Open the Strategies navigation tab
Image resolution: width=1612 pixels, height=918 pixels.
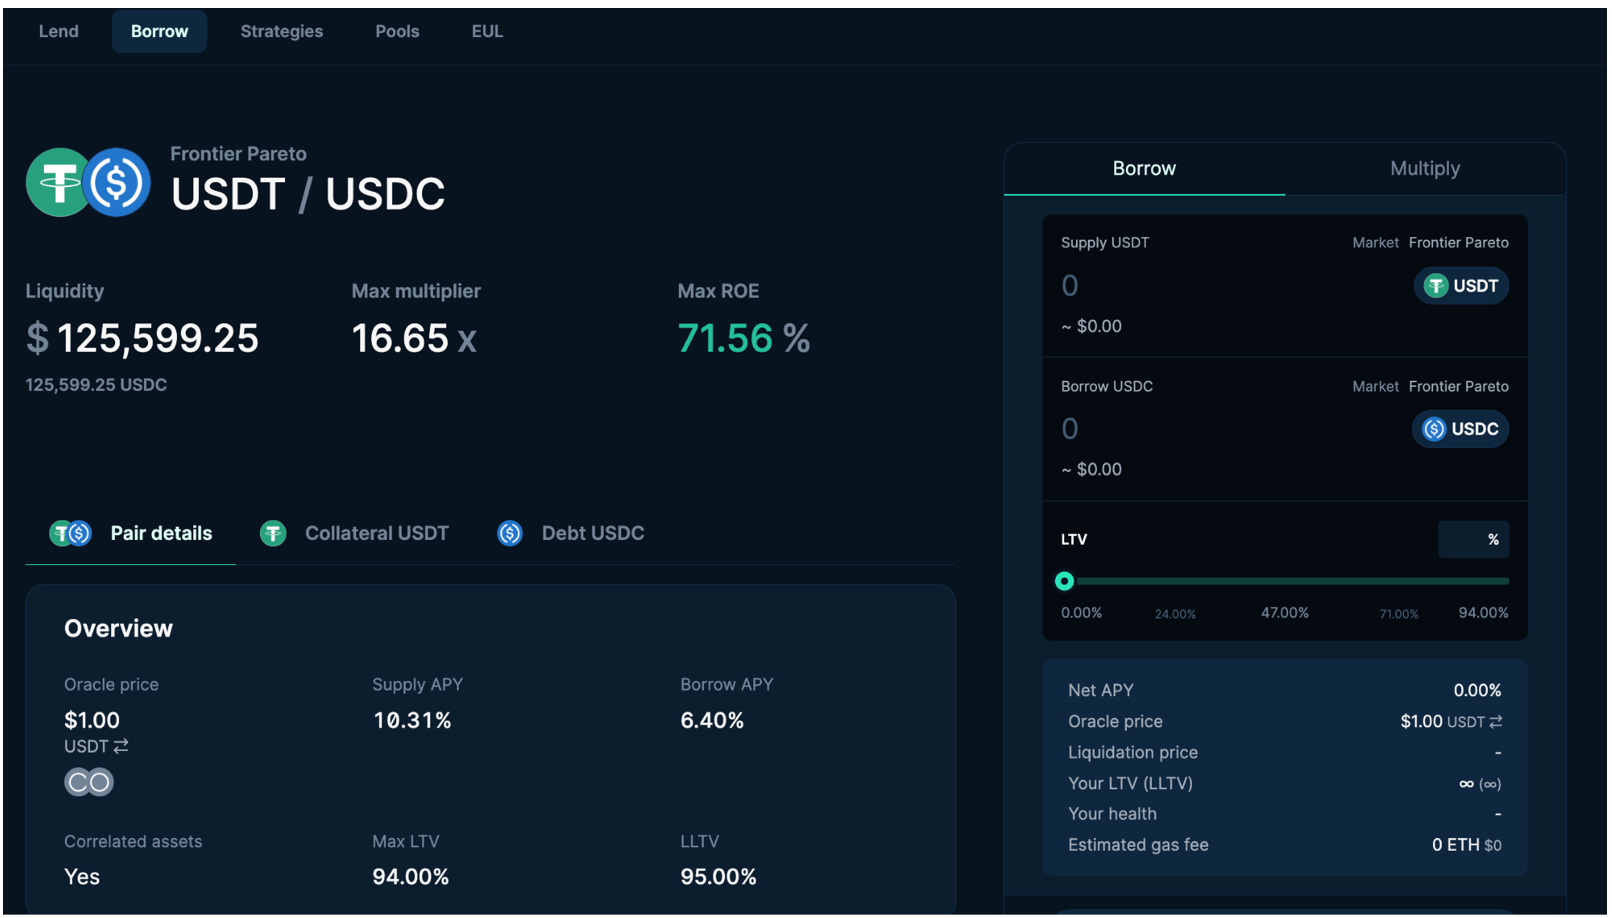pos(281,32)
